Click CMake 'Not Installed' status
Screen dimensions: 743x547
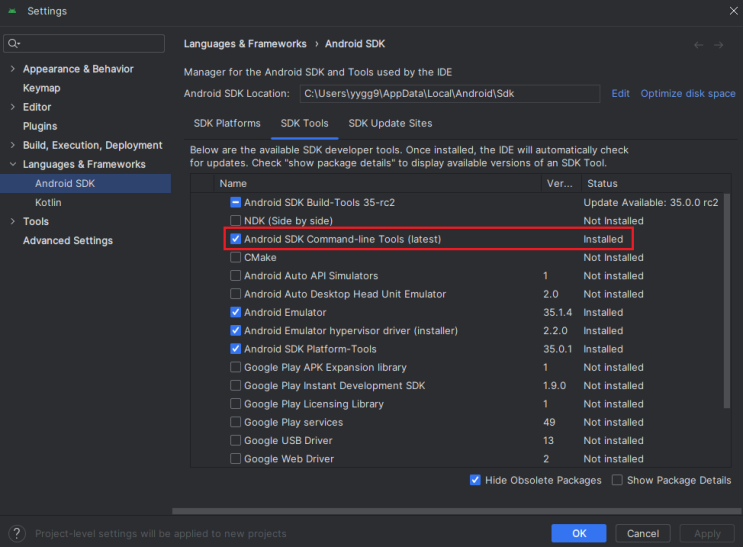click(x=613, y=257)
